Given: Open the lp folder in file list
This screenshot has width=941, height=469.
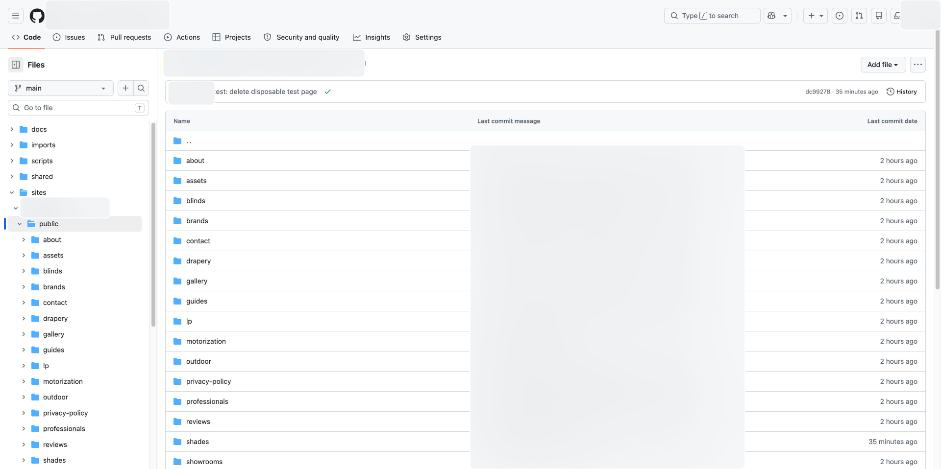Looking at the screenshot, I should [189, 321].
